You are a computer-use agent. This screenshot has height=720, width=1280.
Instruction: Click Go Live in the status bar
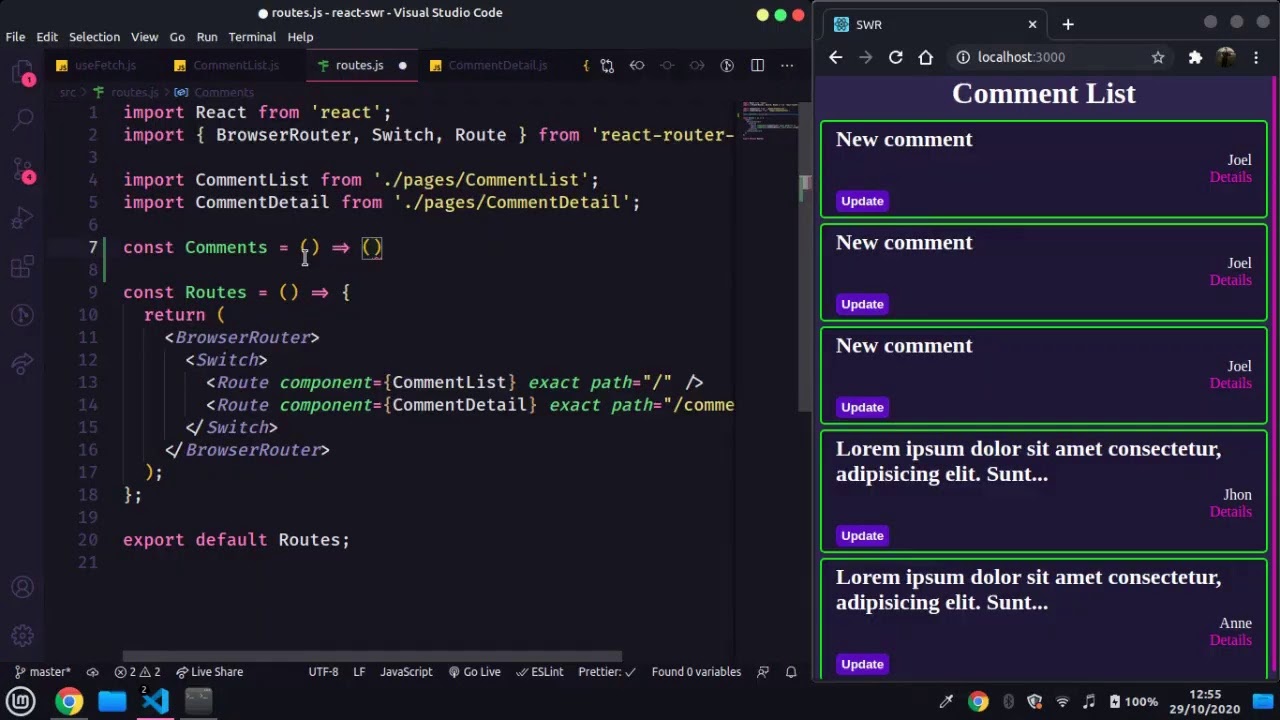pyautogui.click(x=474, y=672)
